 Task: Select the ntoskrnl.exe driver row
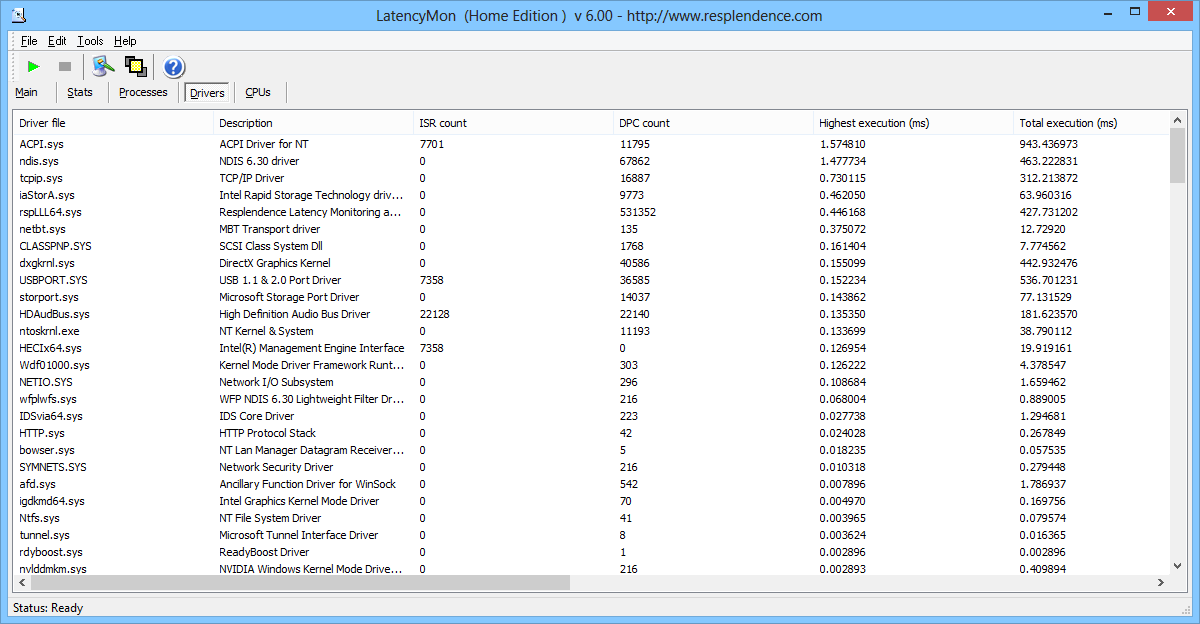click(x=591, y=331)
